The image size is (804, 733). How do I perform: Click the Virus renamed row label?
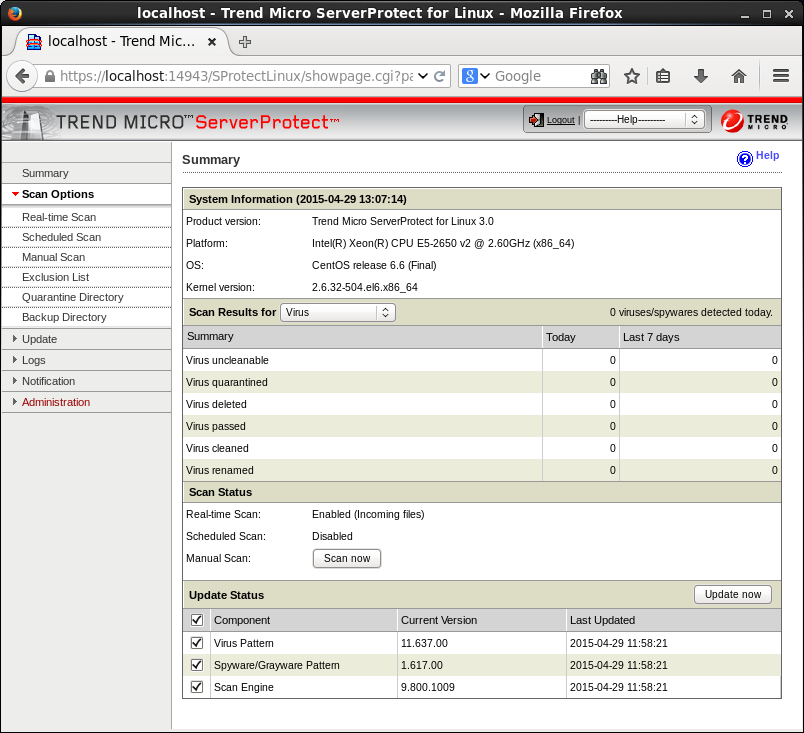pos(219,471)
